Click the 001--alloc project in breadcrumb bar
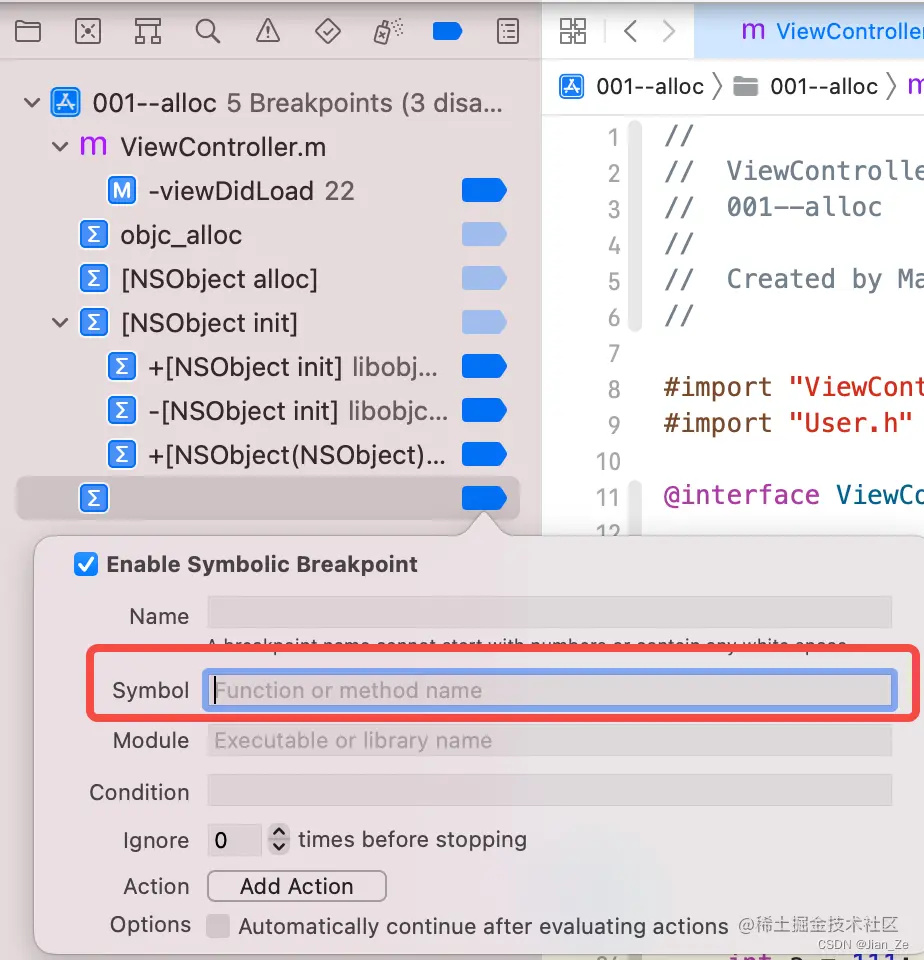The image size is (924, 960). [632, 86]
